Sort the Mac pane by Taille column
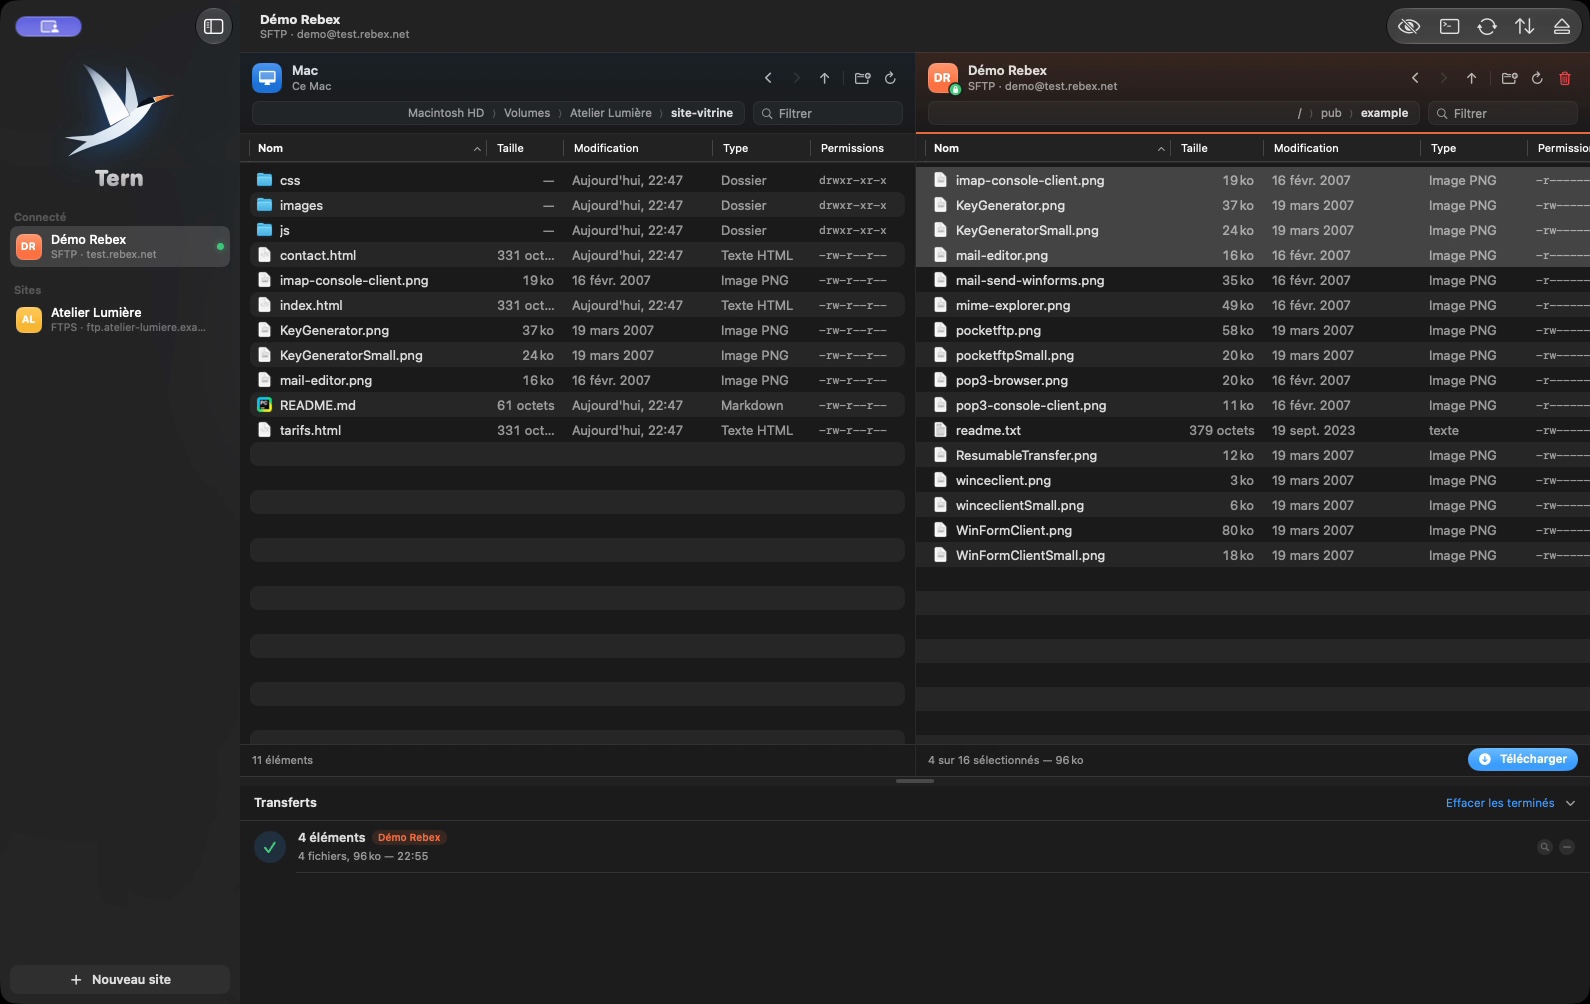Viewport: 1590px width, 1004px height. (525, 148)
